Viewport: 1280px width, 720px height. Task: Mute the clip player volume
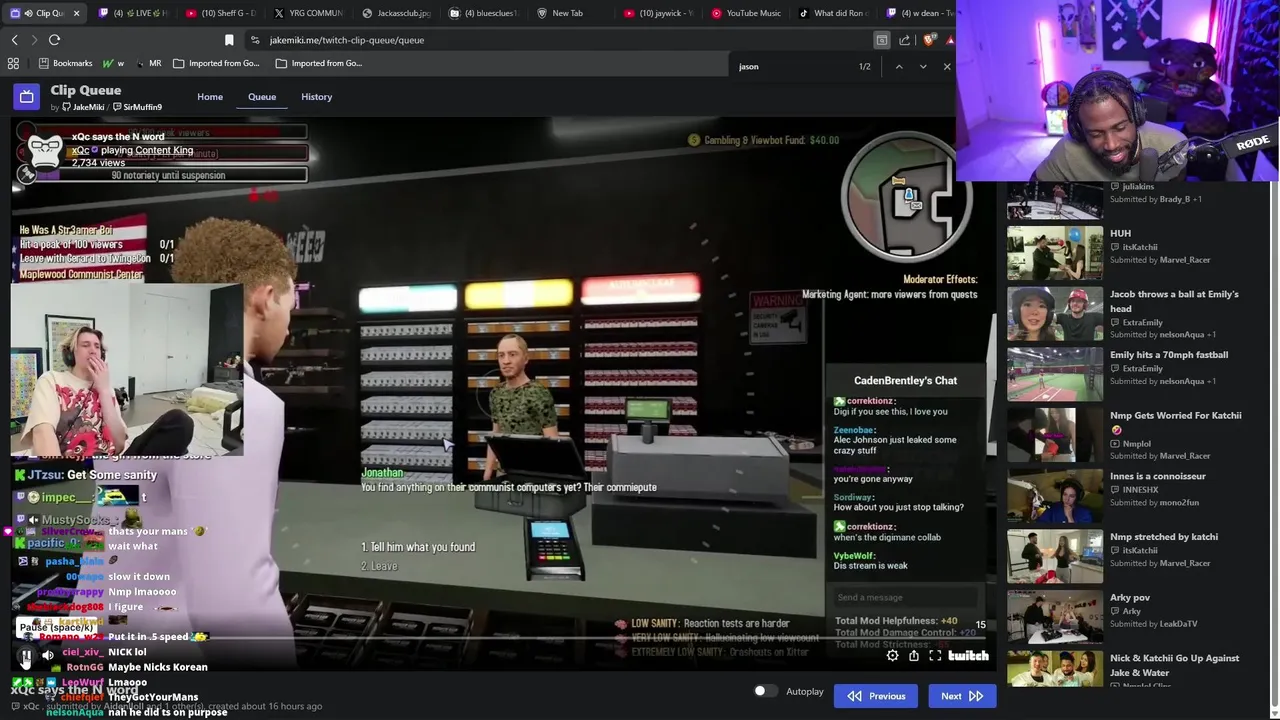point(48,655)
